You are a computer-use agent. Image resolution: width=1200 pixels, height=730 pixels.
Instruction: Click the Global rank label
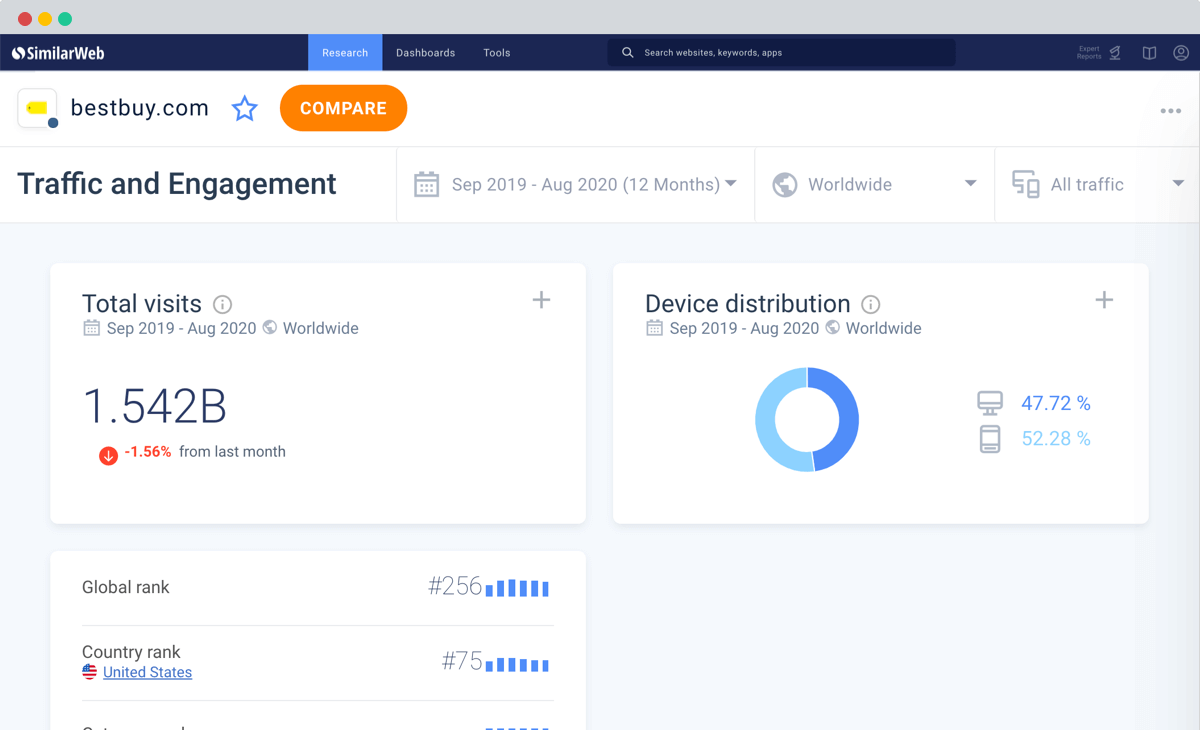(126, 587)
